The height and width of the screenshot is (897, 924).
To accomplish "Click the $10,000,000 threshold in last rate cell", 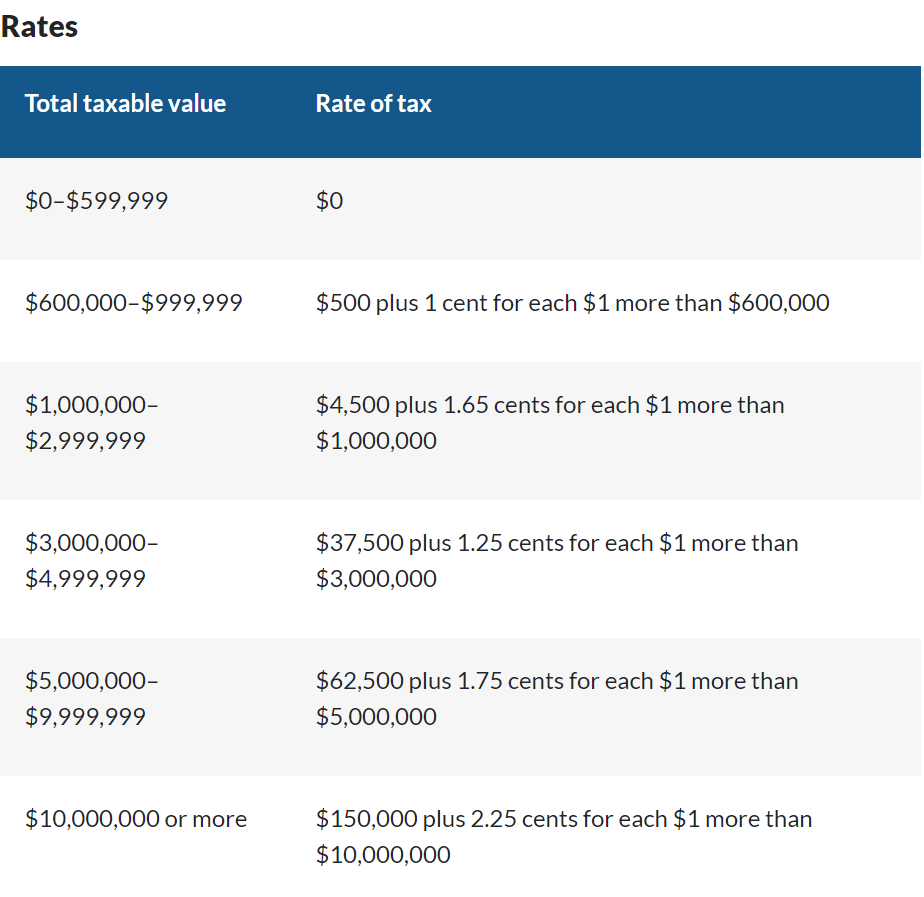I will coord(383,855).
